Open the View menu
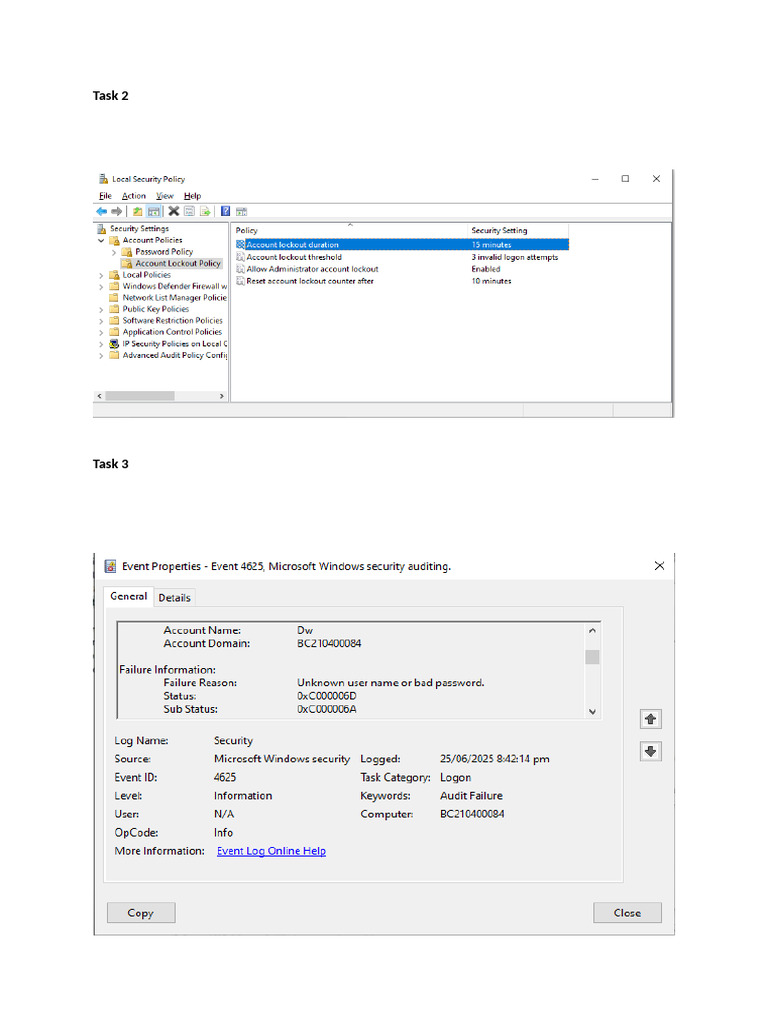 tap(165, 196)
